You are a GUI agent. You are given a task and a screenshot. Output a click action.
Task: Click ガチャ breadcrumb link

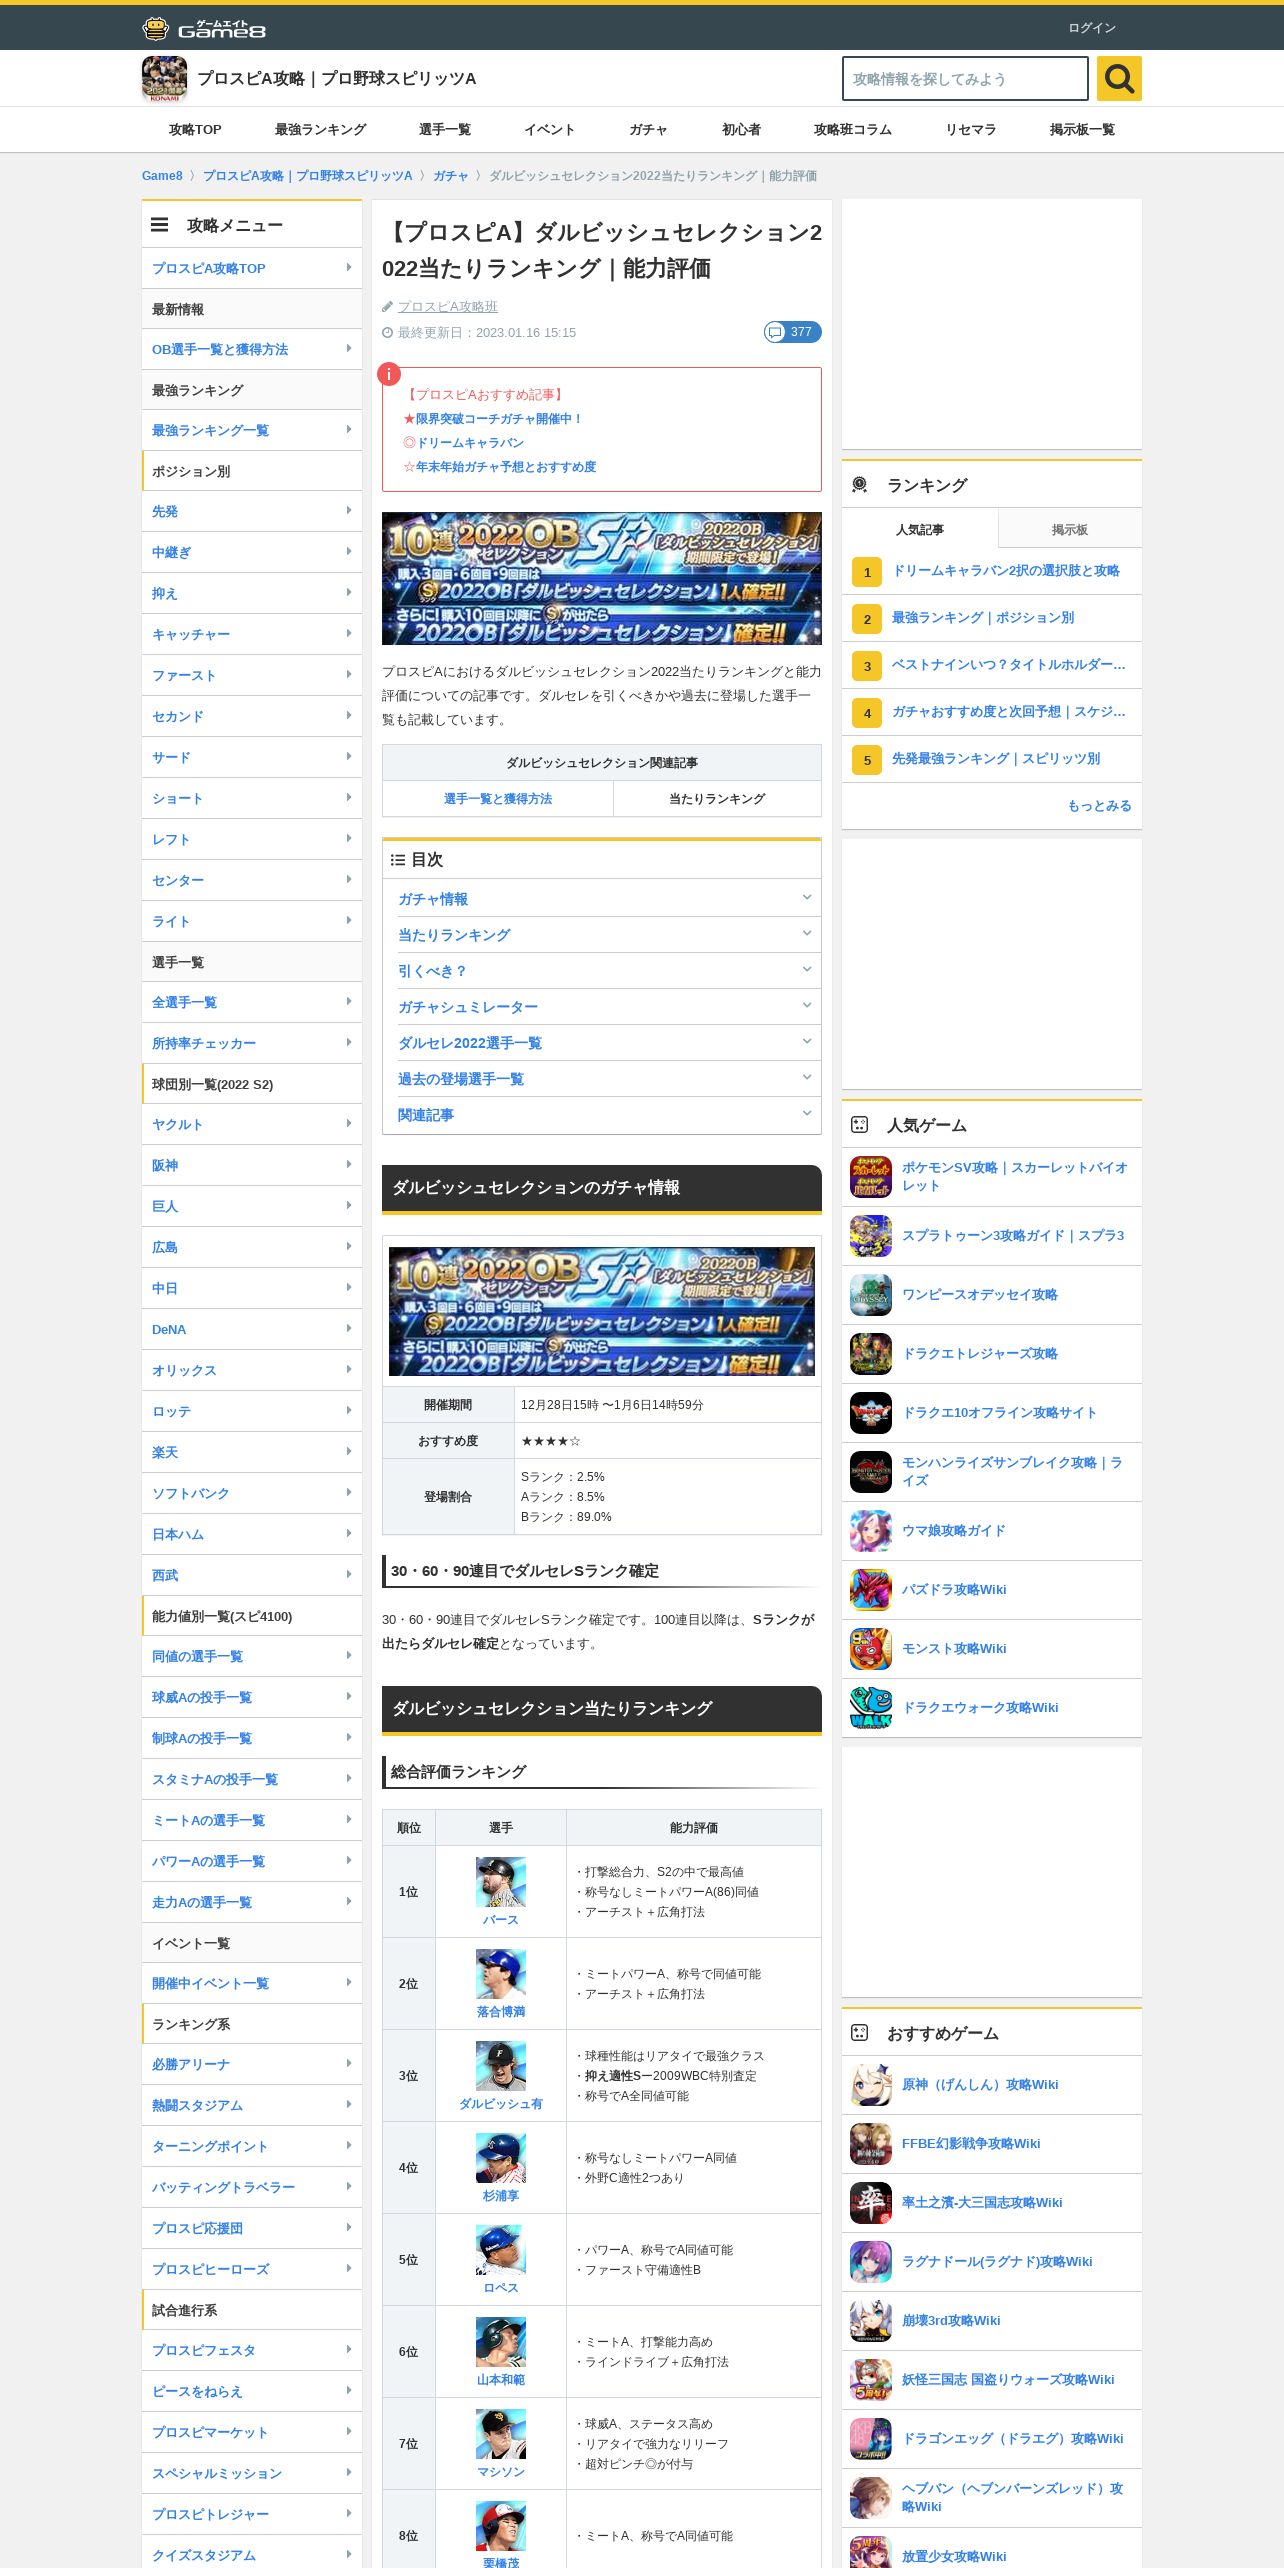451,176
